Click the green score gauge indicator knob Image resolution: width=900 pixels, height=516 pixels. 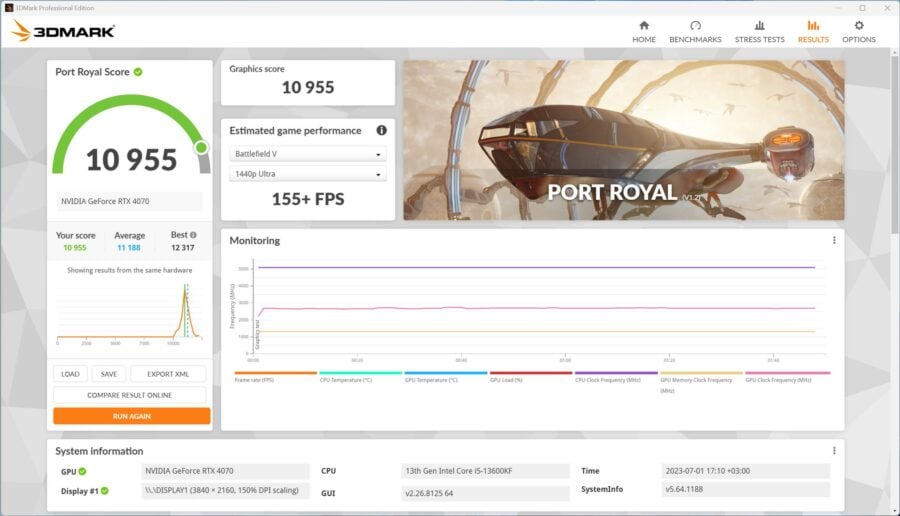(201, 148)
